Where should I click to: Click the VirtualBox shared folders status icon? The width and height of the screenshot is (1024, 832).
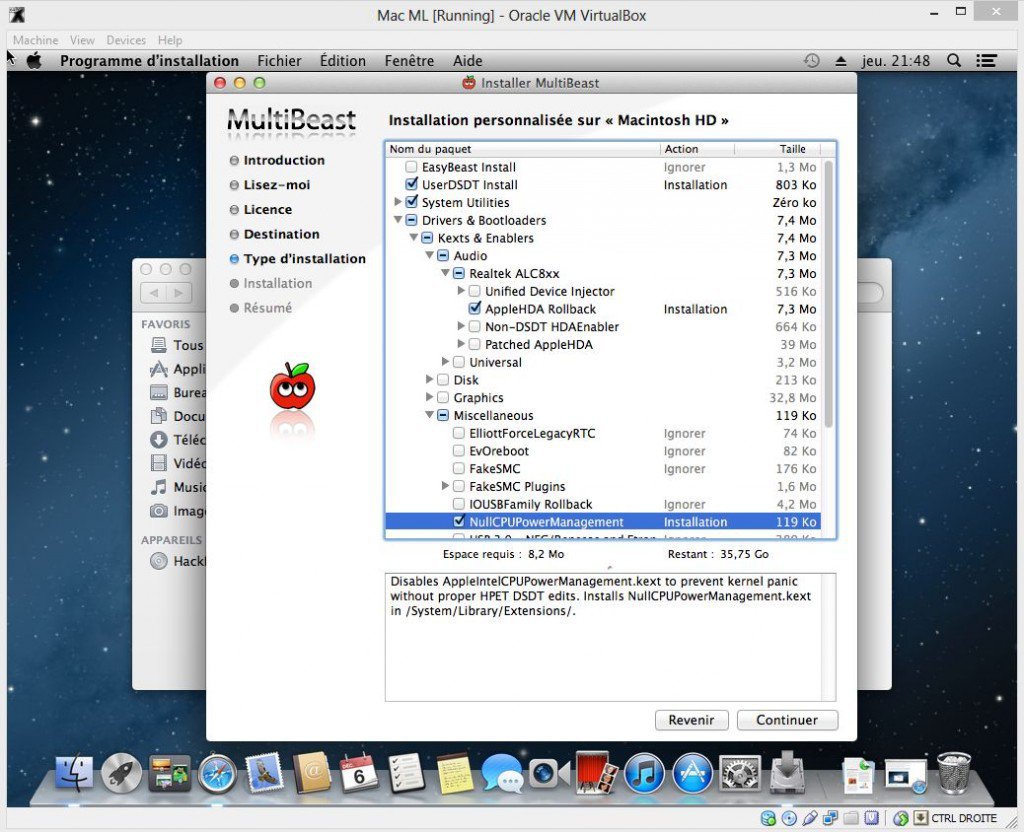850,818
